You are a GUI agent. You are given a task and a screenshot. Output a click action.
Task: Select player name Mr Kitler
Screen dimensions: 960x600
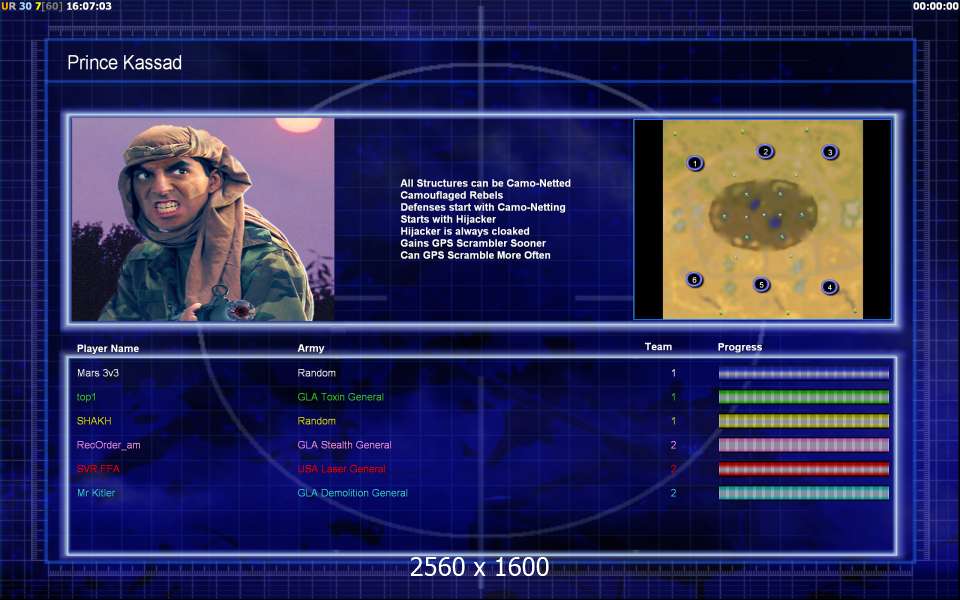pyautogui.click(x=96, y=493)
